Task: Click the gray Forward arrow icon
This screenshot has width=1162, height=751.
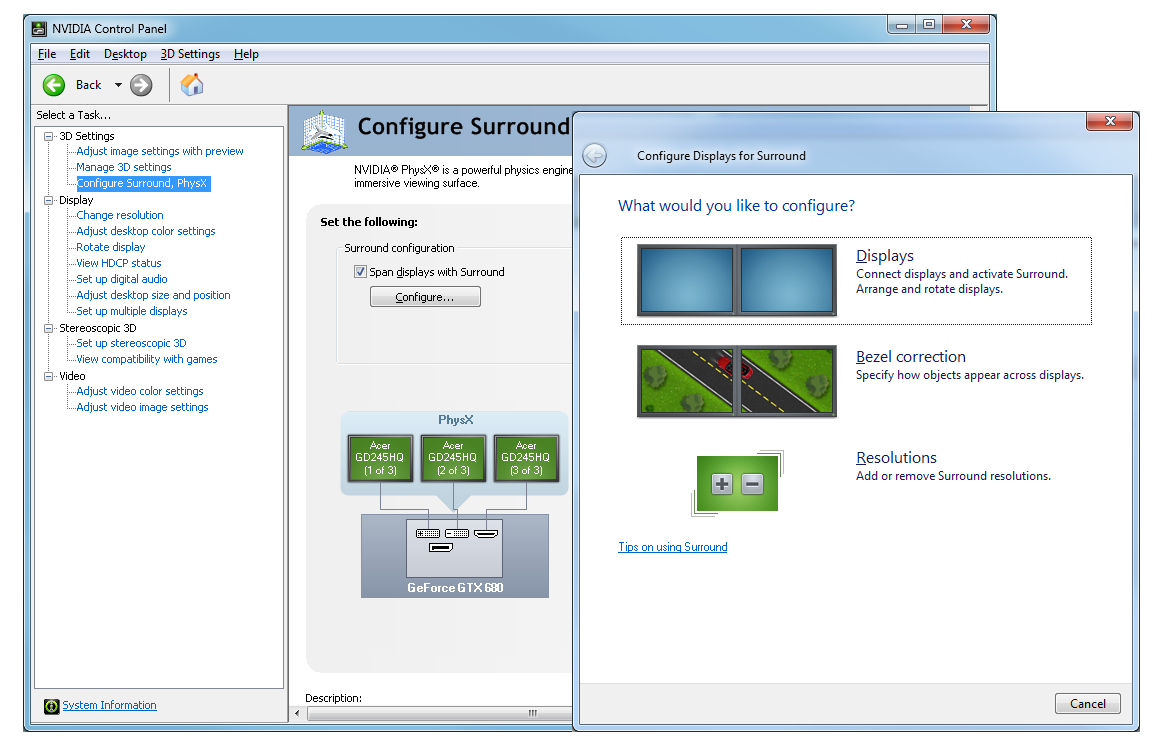Action: [x=141, y=85]
